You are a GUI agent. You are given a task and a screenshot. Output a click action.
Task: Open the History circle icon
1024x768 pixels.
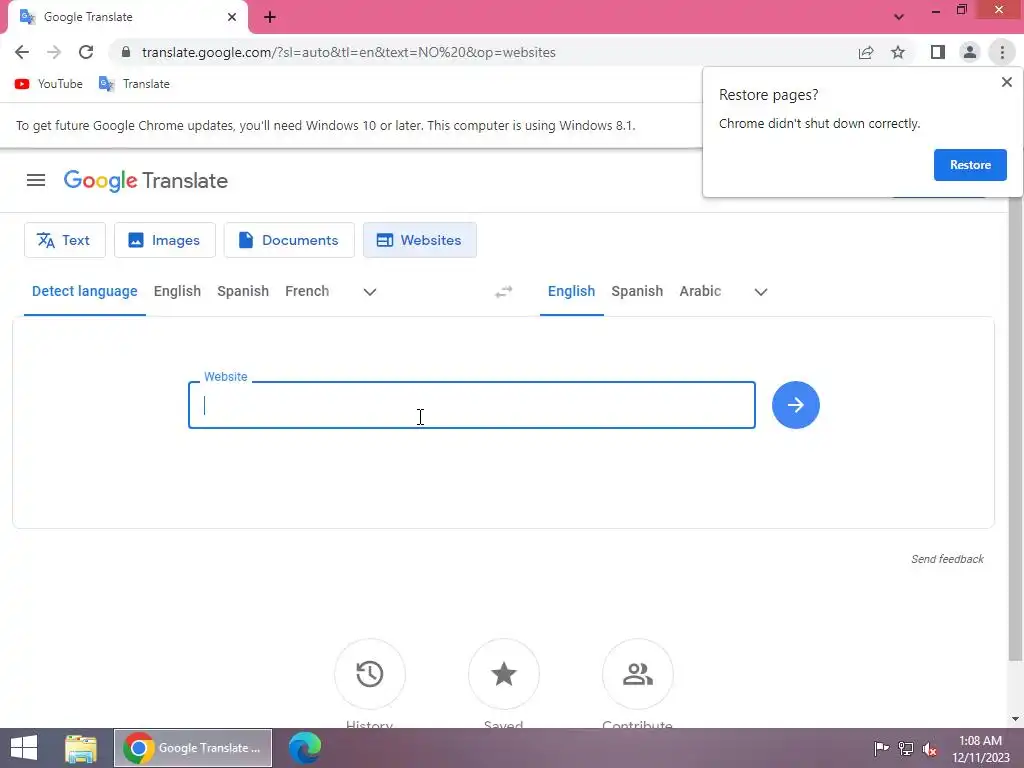(370, 674)
